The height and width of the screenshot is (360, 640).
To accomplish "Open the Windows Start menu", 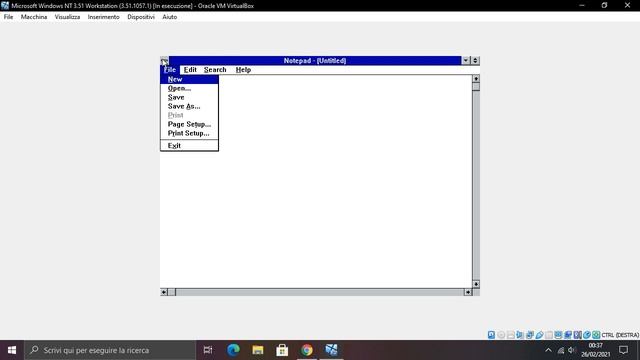I will [x=12, y=350].
